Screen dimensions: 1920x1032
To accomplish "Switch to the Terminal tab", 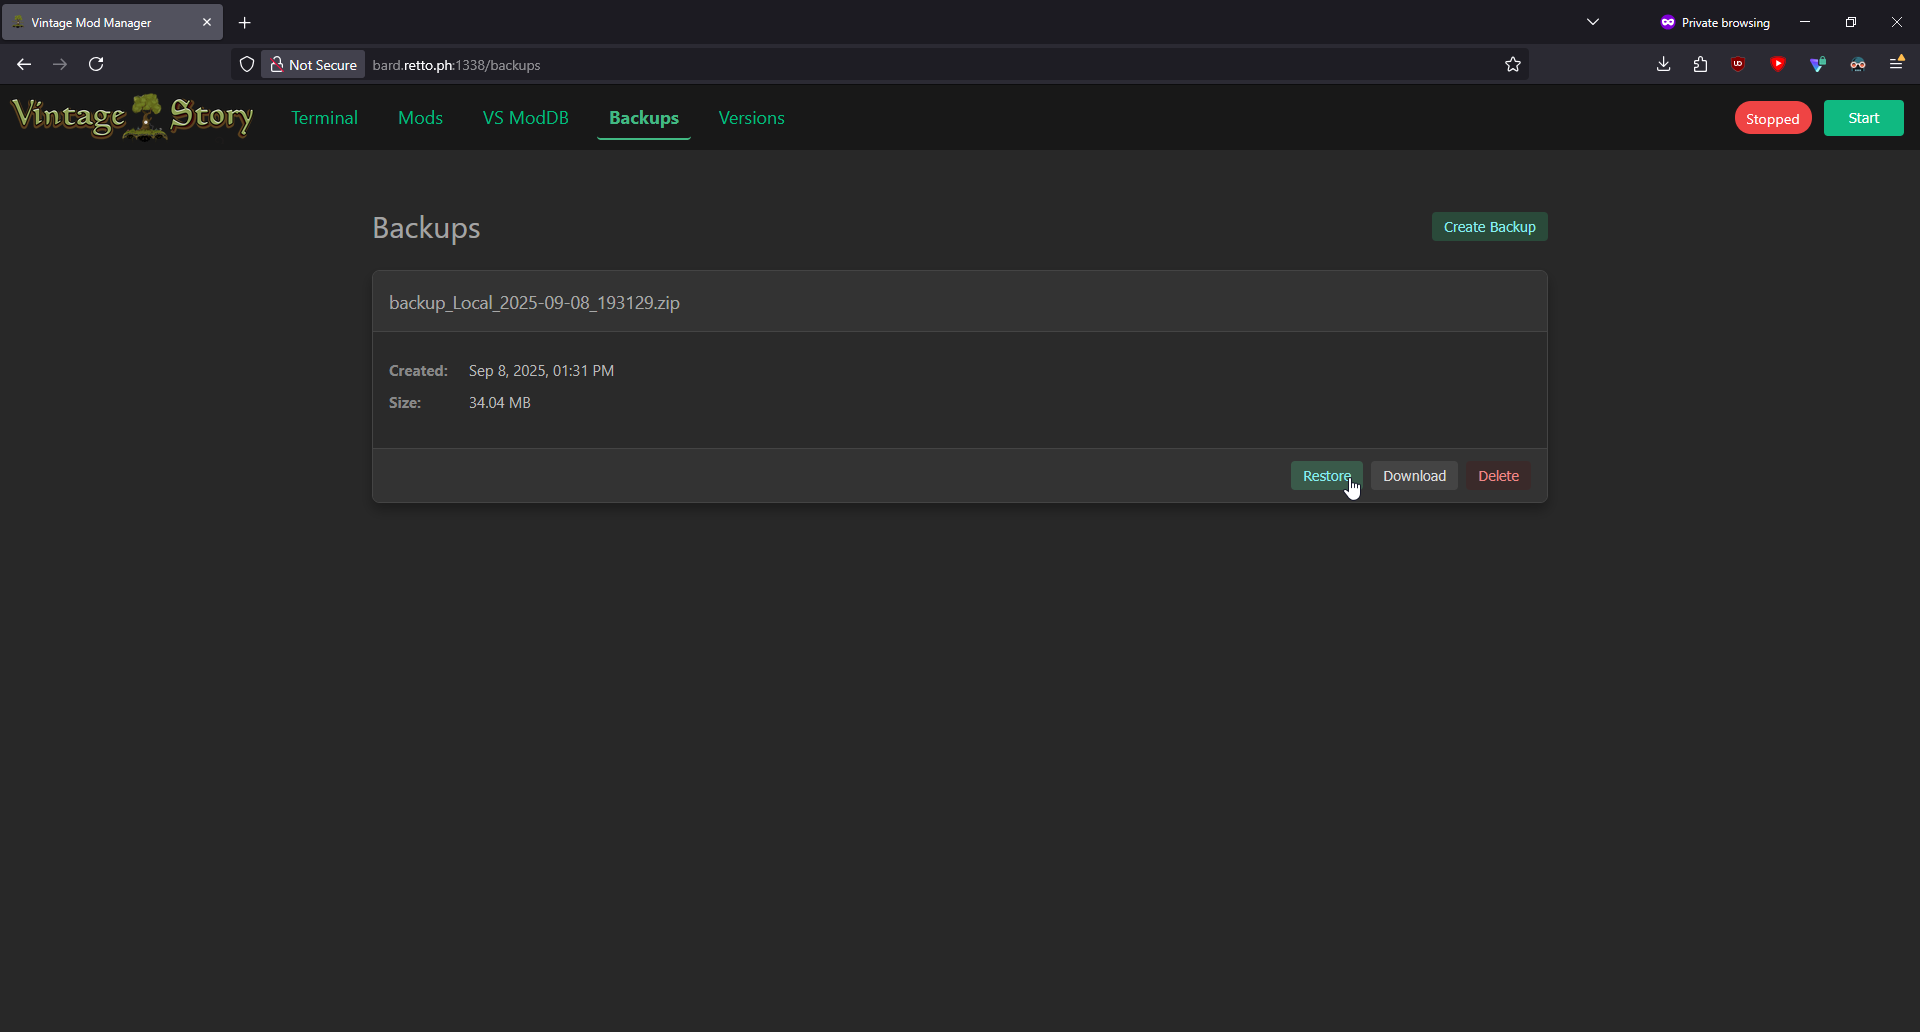I will pos(324,118).
